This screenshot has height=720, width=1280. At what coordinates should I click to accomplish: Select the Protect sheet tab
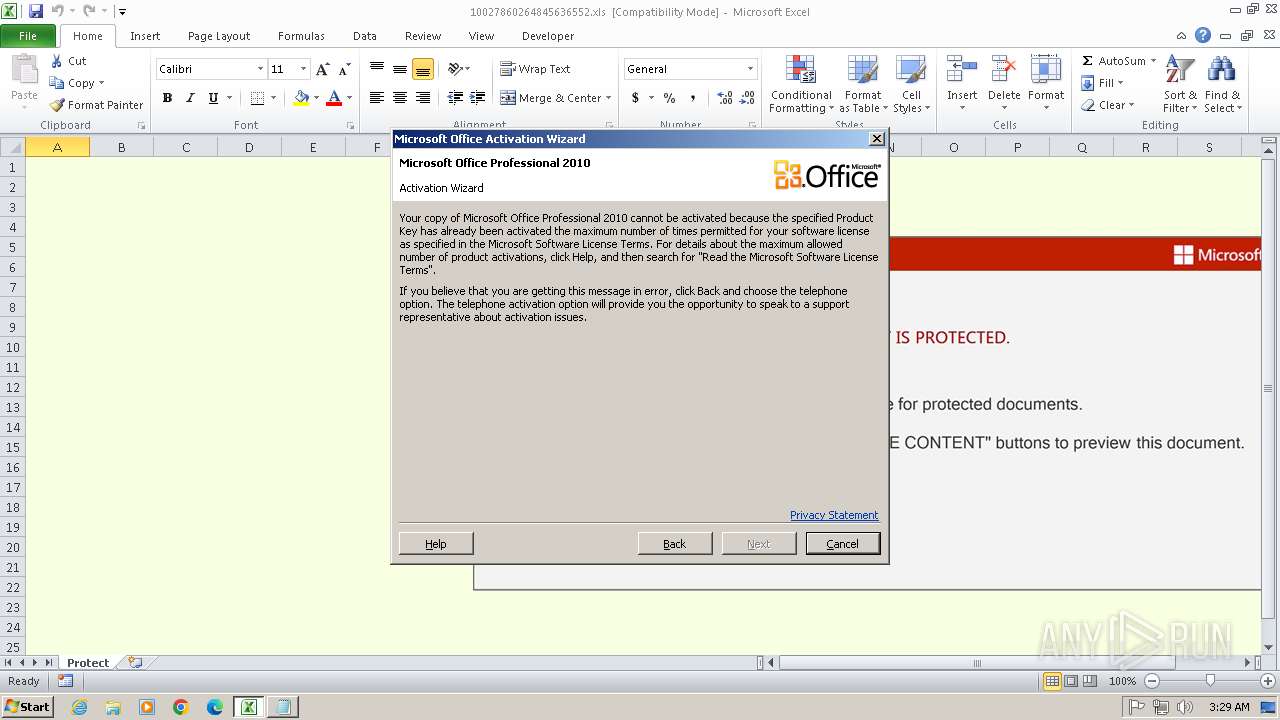click(x=88, y=663)
